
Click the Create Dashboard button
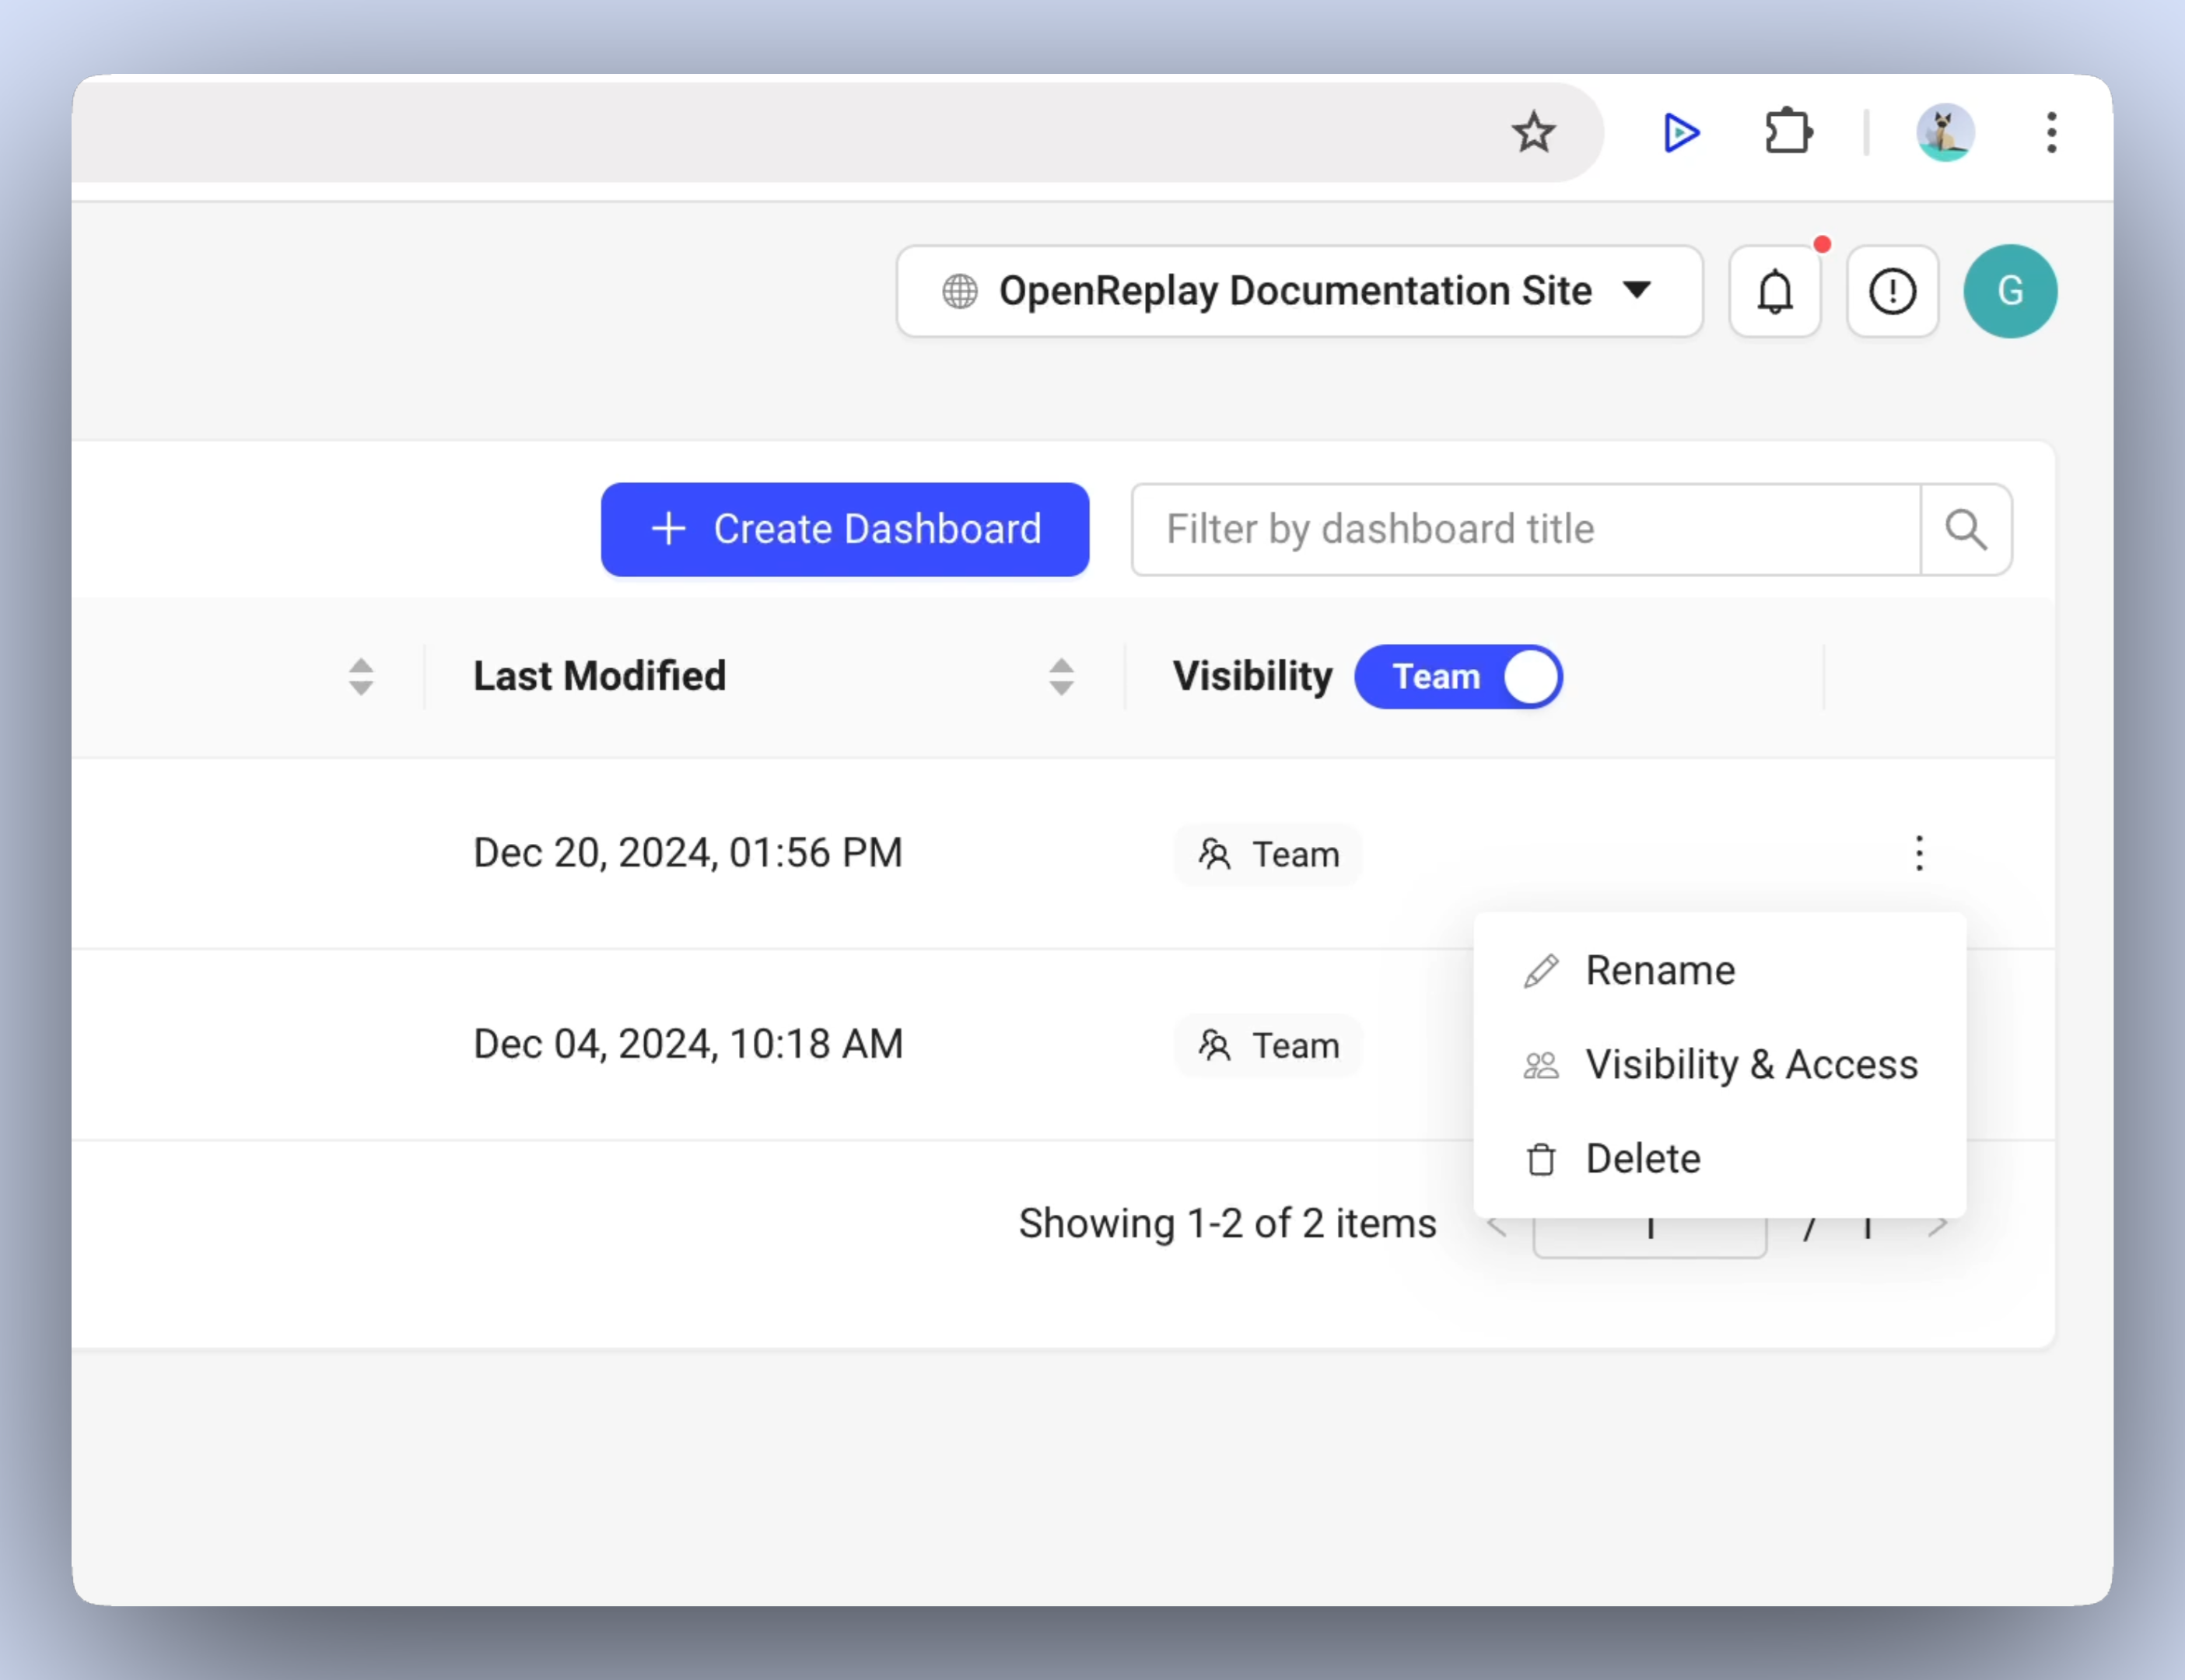846,527
